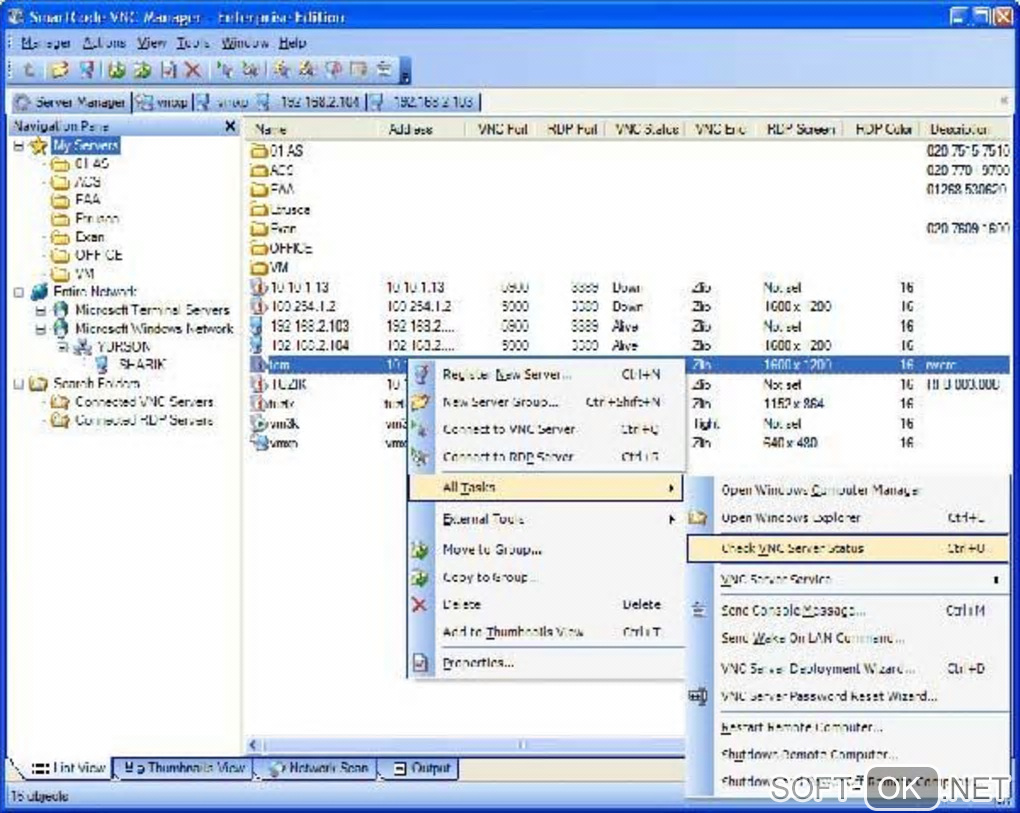Click the Connect to VNC Server toolbar icon

pyautogui.click(x=225, y=69)
